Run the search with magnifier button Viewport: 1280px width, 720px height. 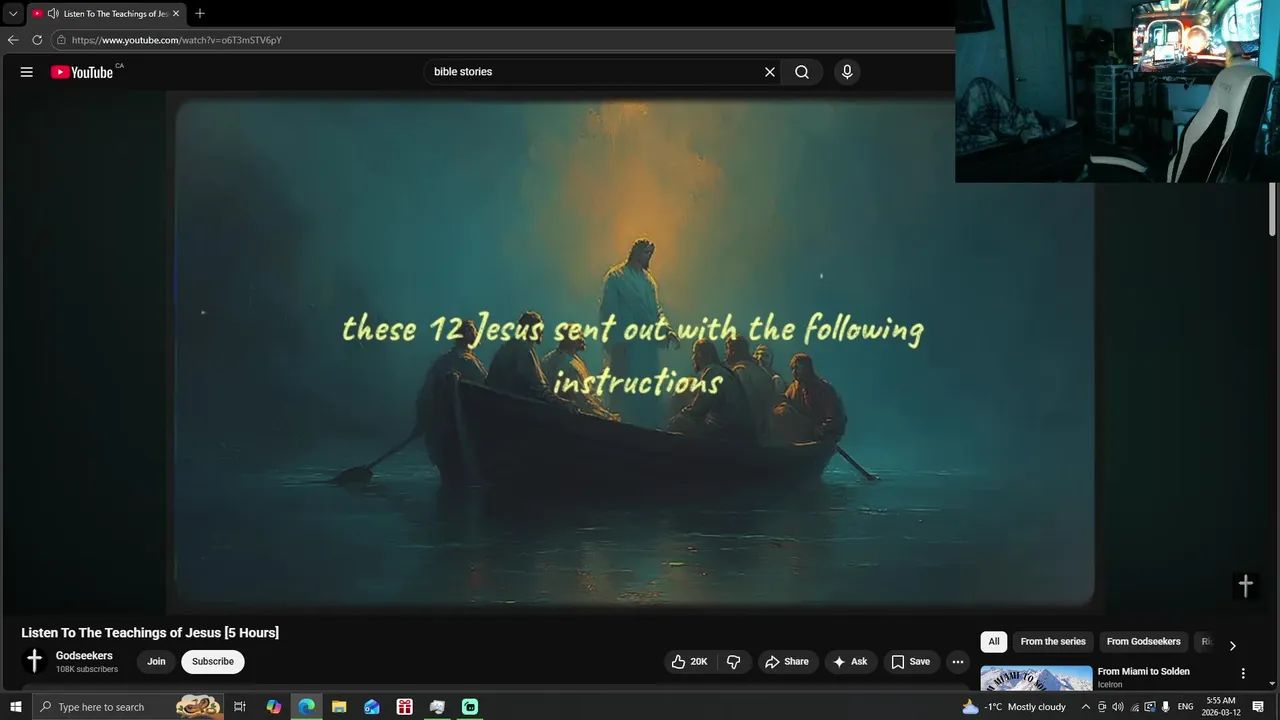coord(802,72)
